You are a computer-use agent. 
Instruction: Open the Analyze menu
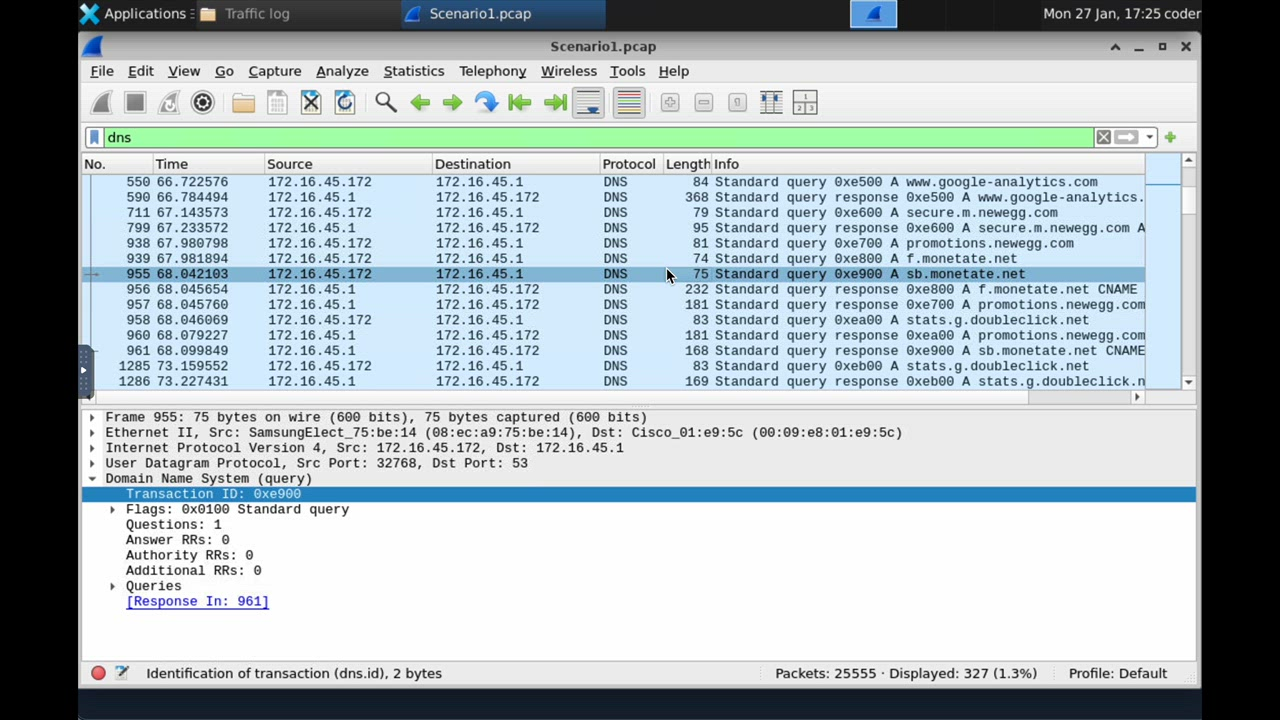coord(342,71)
